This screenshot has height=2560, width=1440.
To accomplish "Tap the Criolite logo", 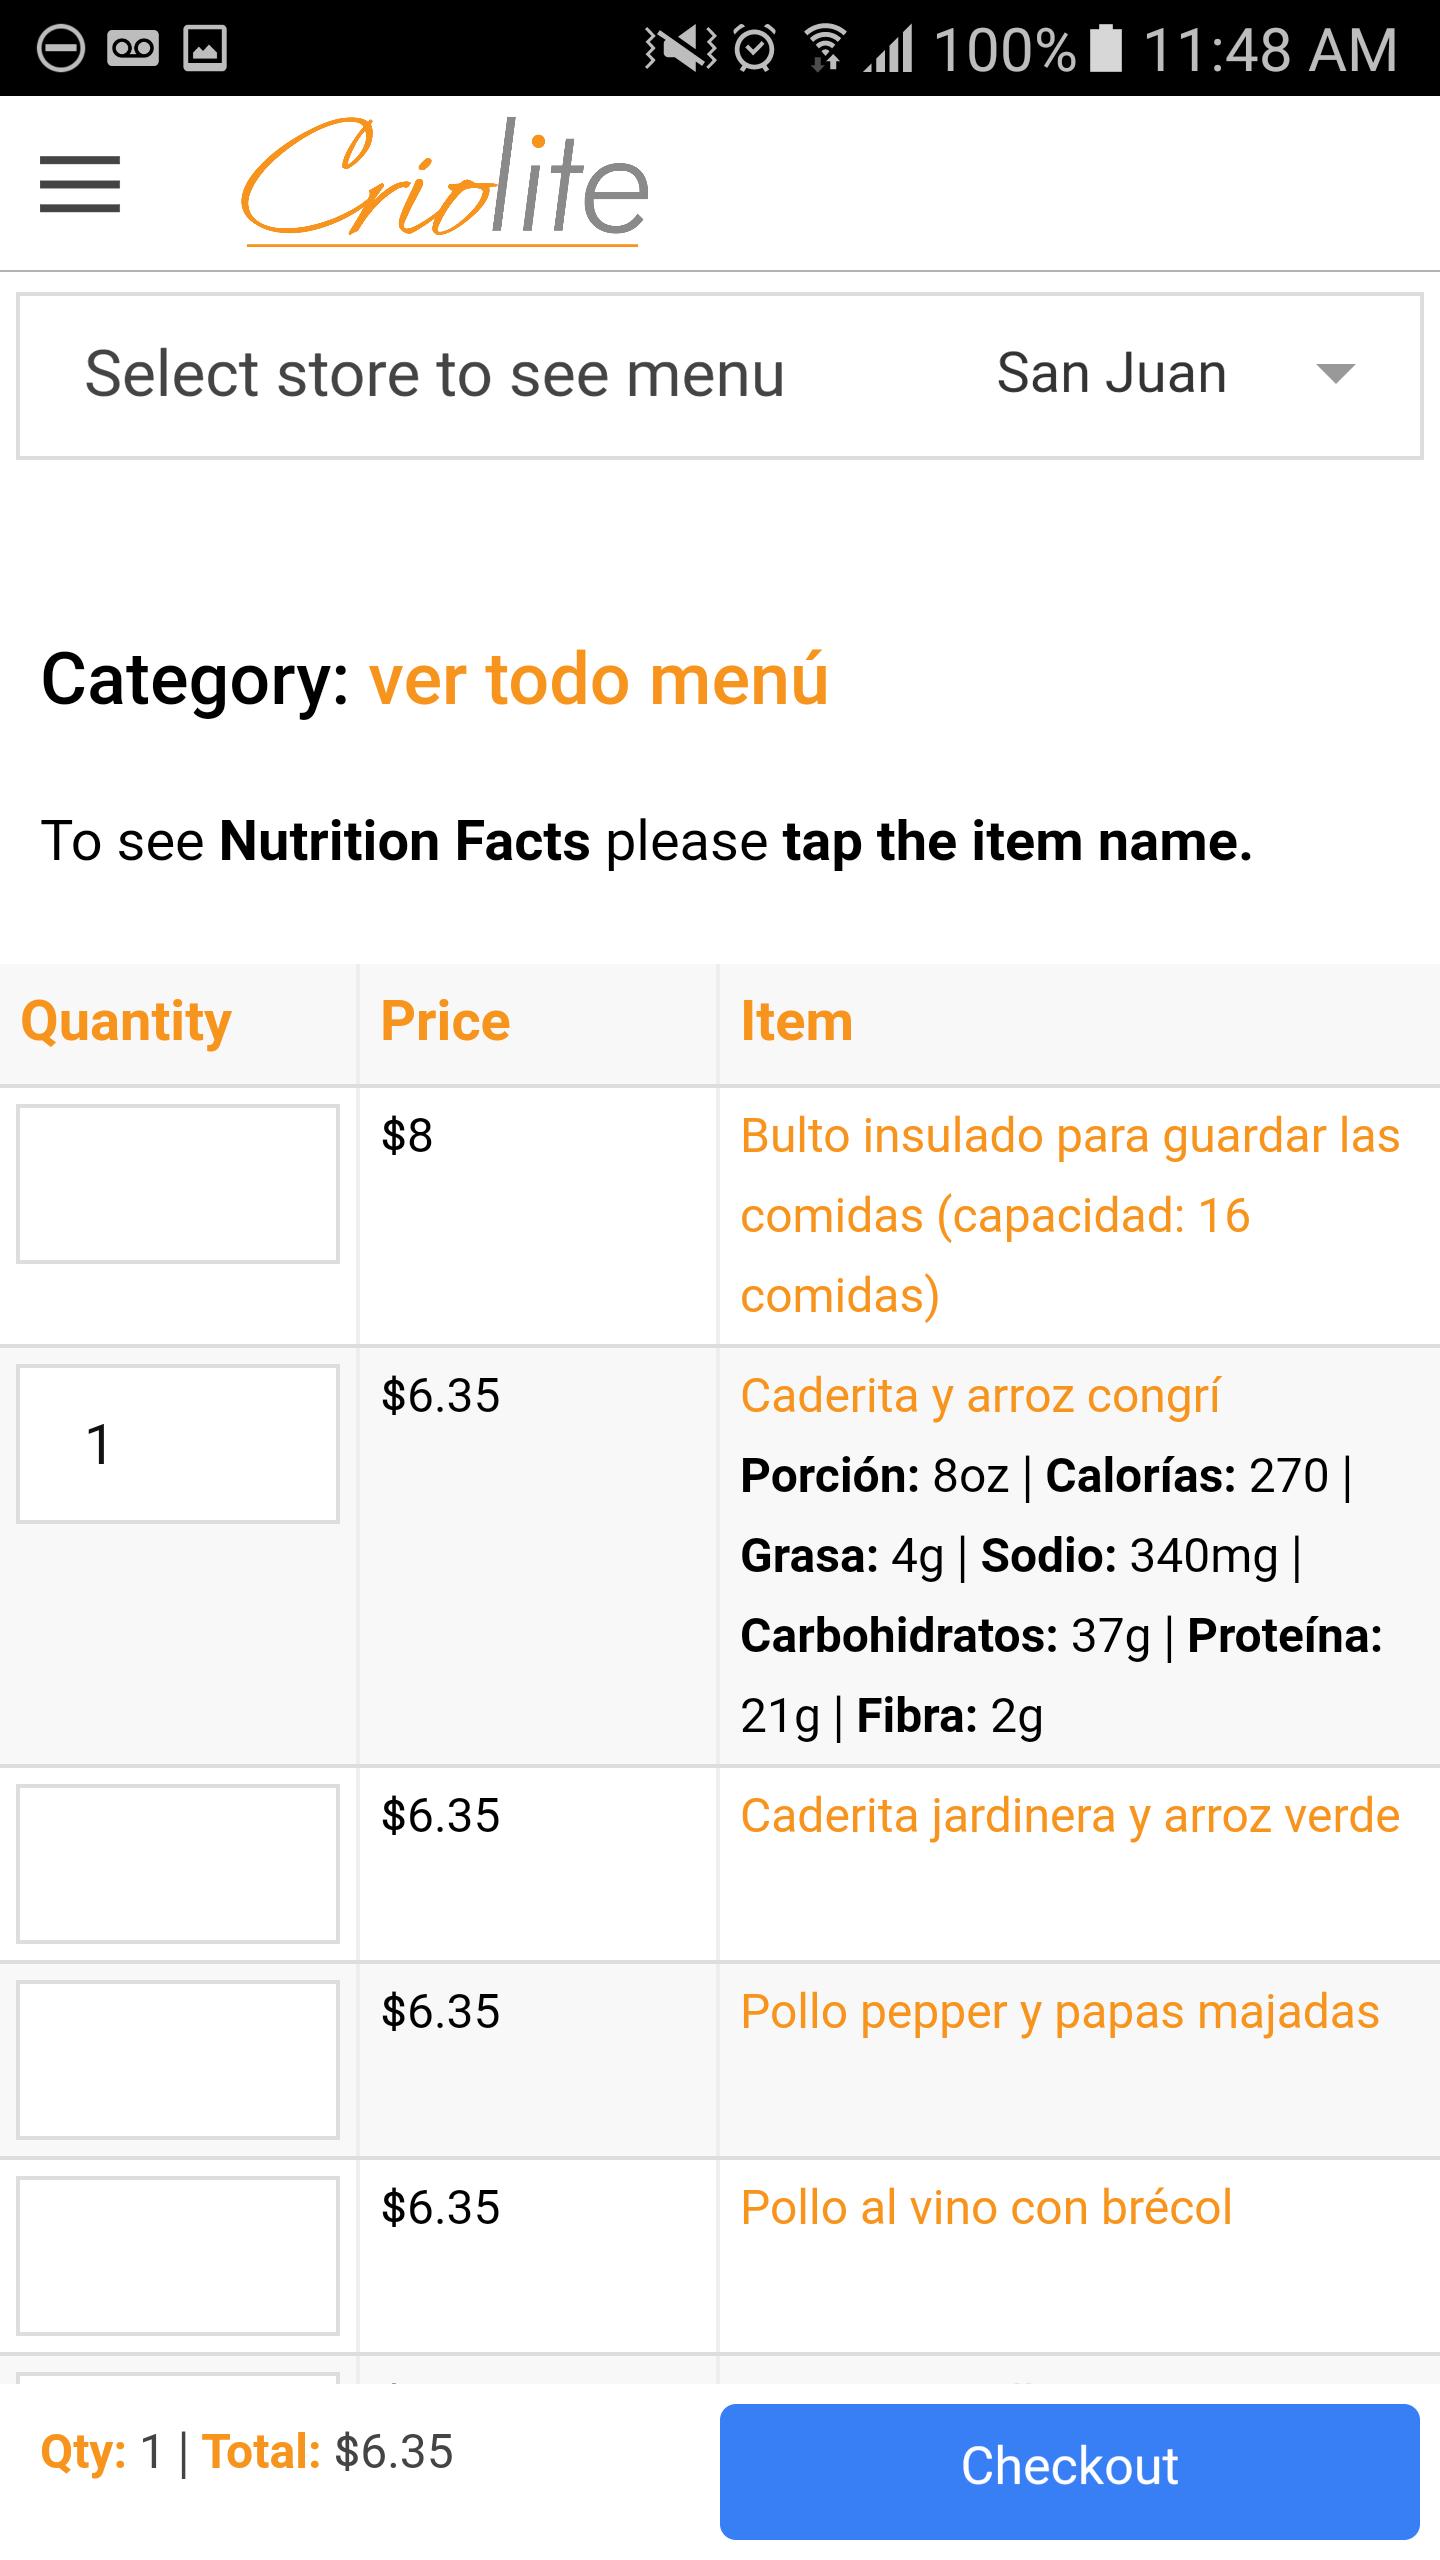I will [x=444, y=182].
